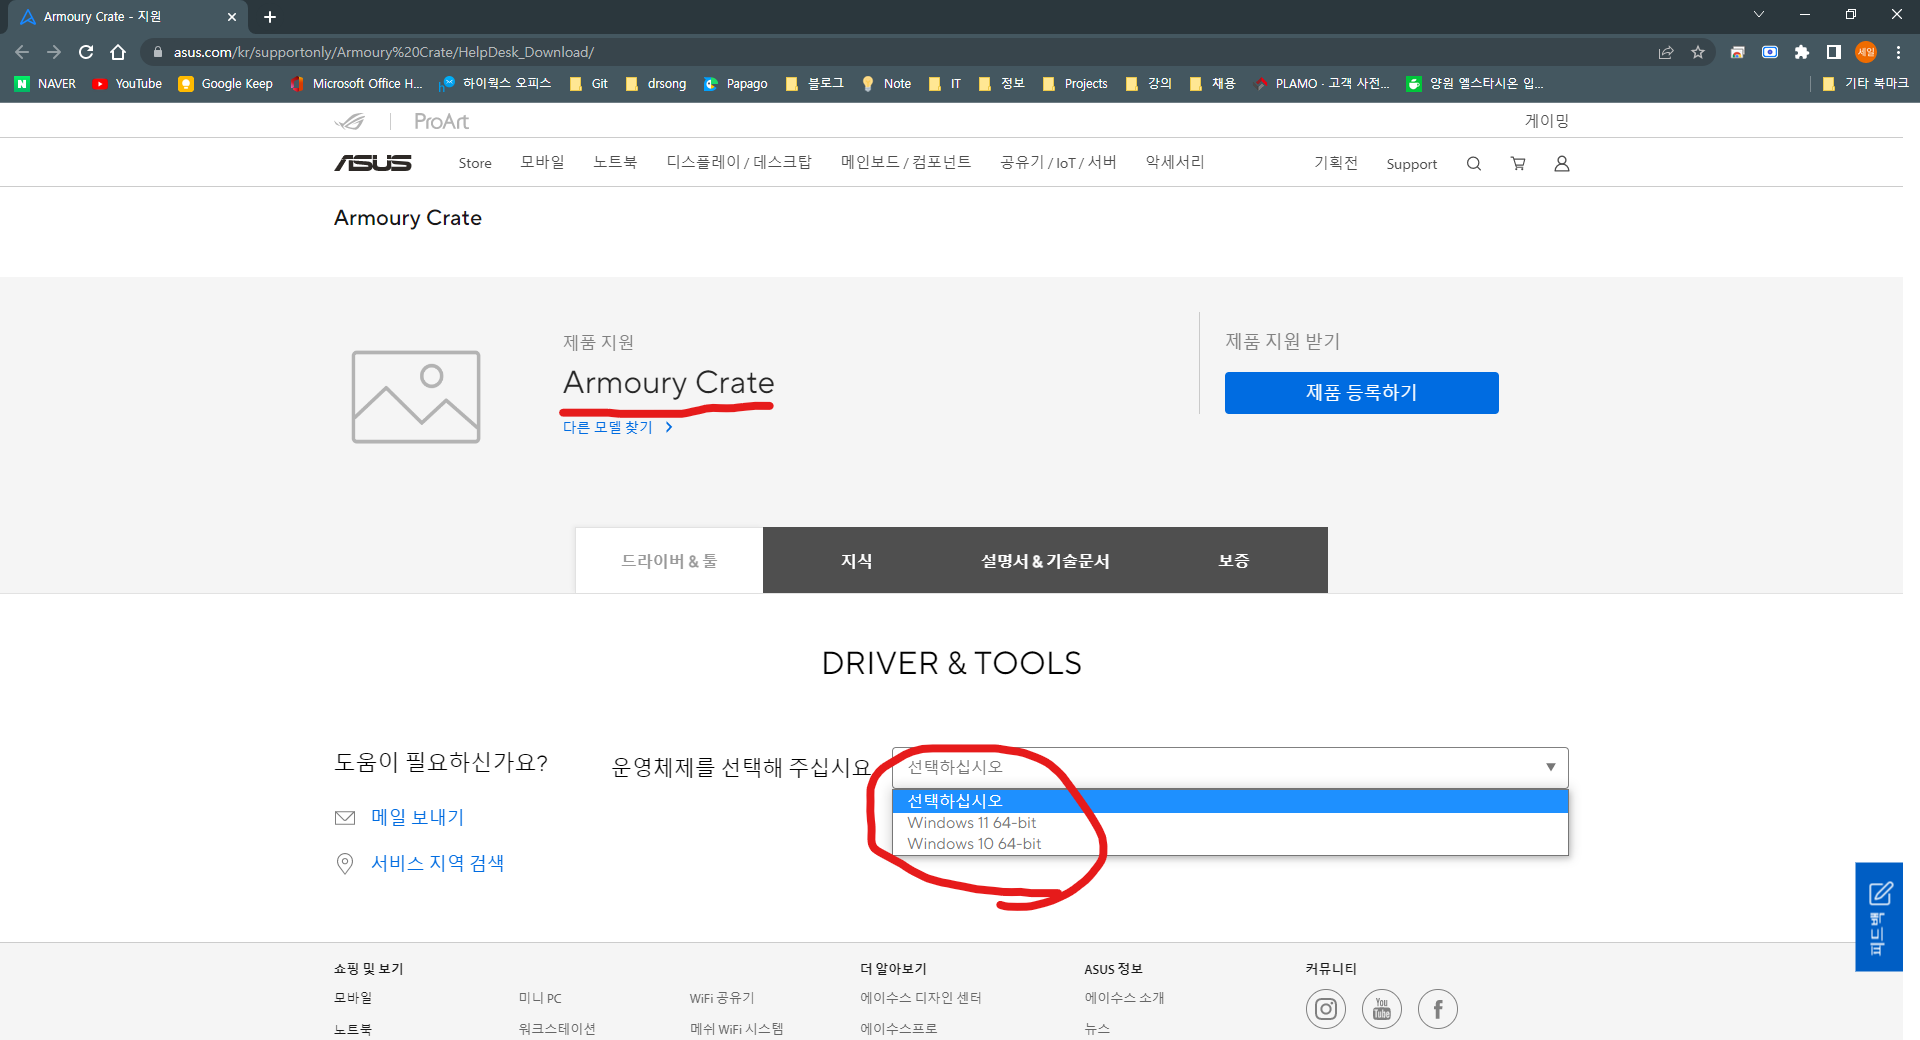Open the 게이밍 link
Screen dimensions: 1920x1040
[x=1547, y=121]
